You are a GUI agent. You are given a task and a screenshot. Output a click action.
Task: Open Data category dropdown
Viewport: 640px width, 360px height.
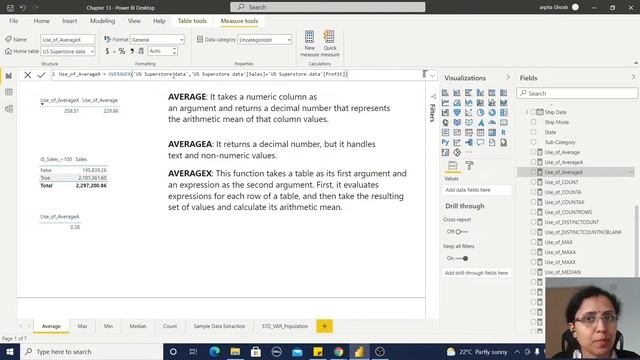(264, 40)
